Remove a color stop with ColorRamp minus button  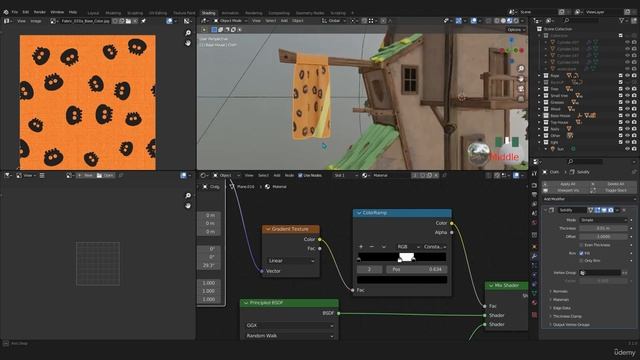(371, 247)
